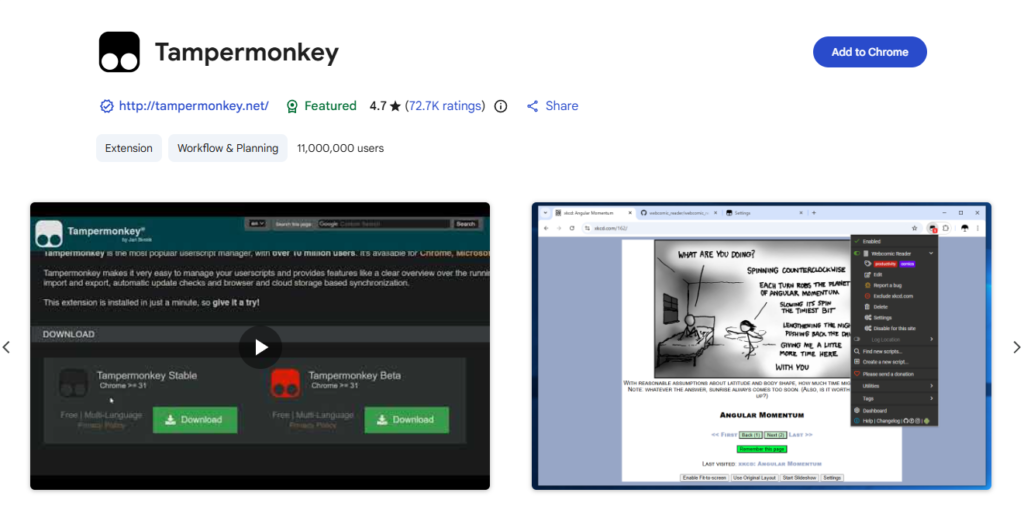Go to previous screenshot with left arrow
Screen dimensions: 1024x510
(7, 347)
